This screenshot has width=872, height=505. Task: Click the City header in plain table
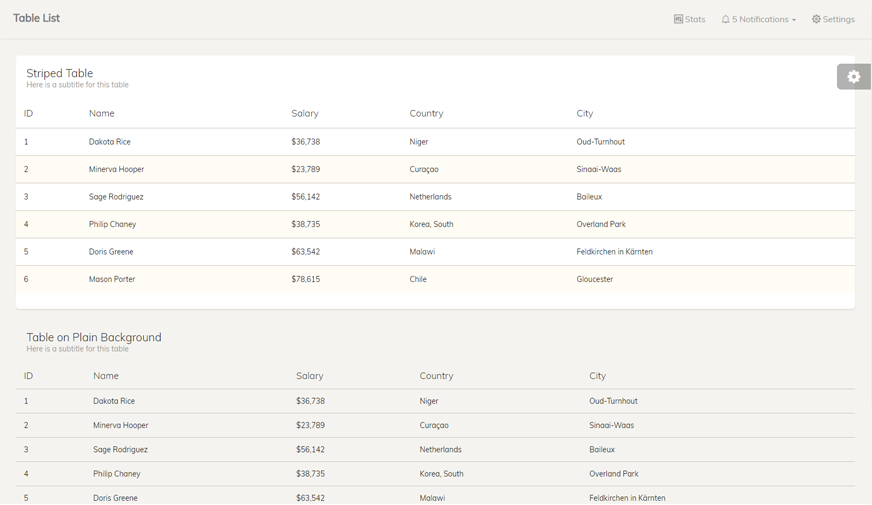pos(597,376)
